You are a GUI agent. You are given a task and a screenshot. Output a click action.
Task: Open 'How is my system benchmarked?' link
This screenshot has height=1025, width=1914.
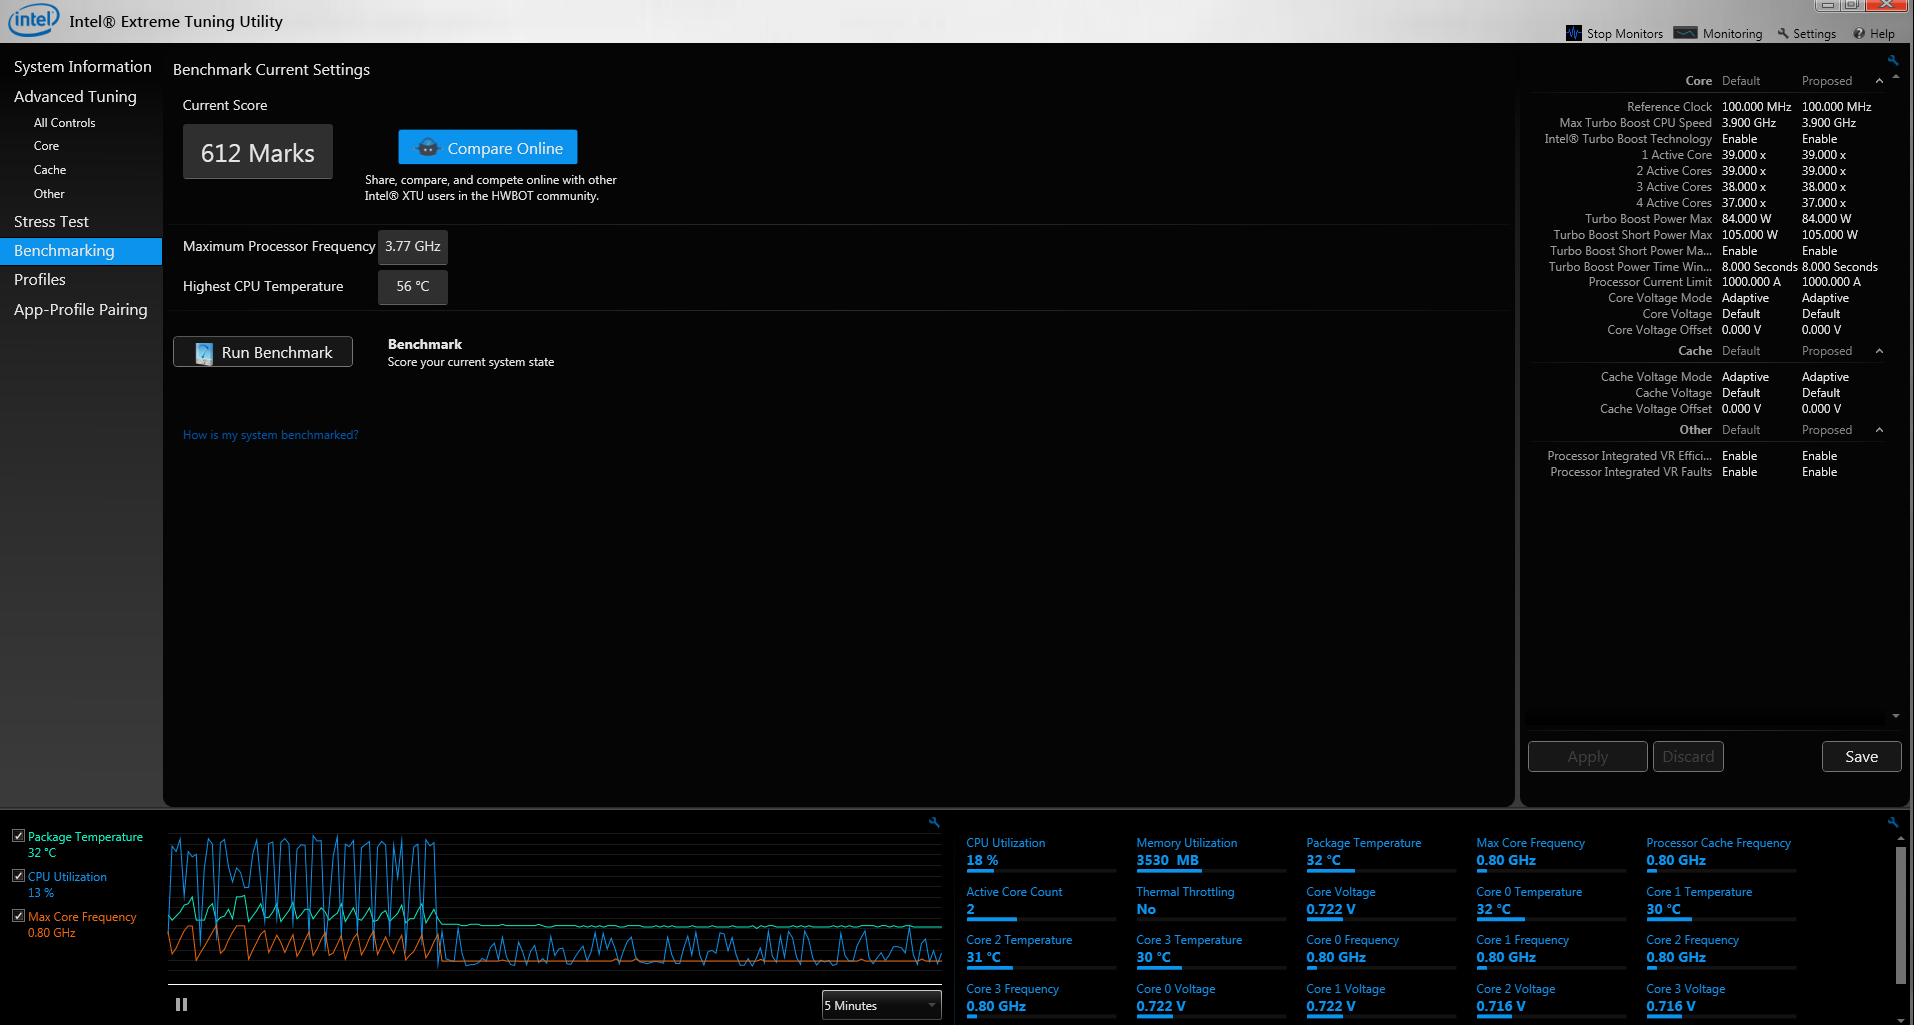[x=270, y=435]
